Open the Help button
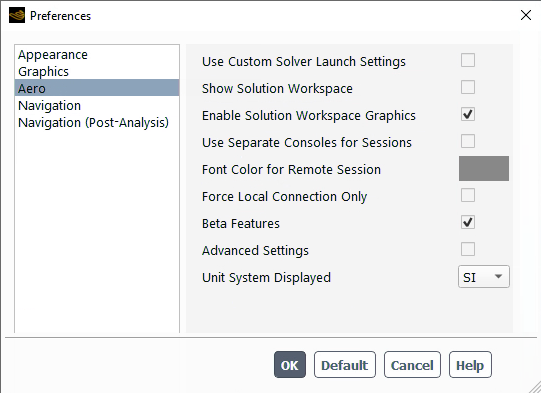 point(470,365)
